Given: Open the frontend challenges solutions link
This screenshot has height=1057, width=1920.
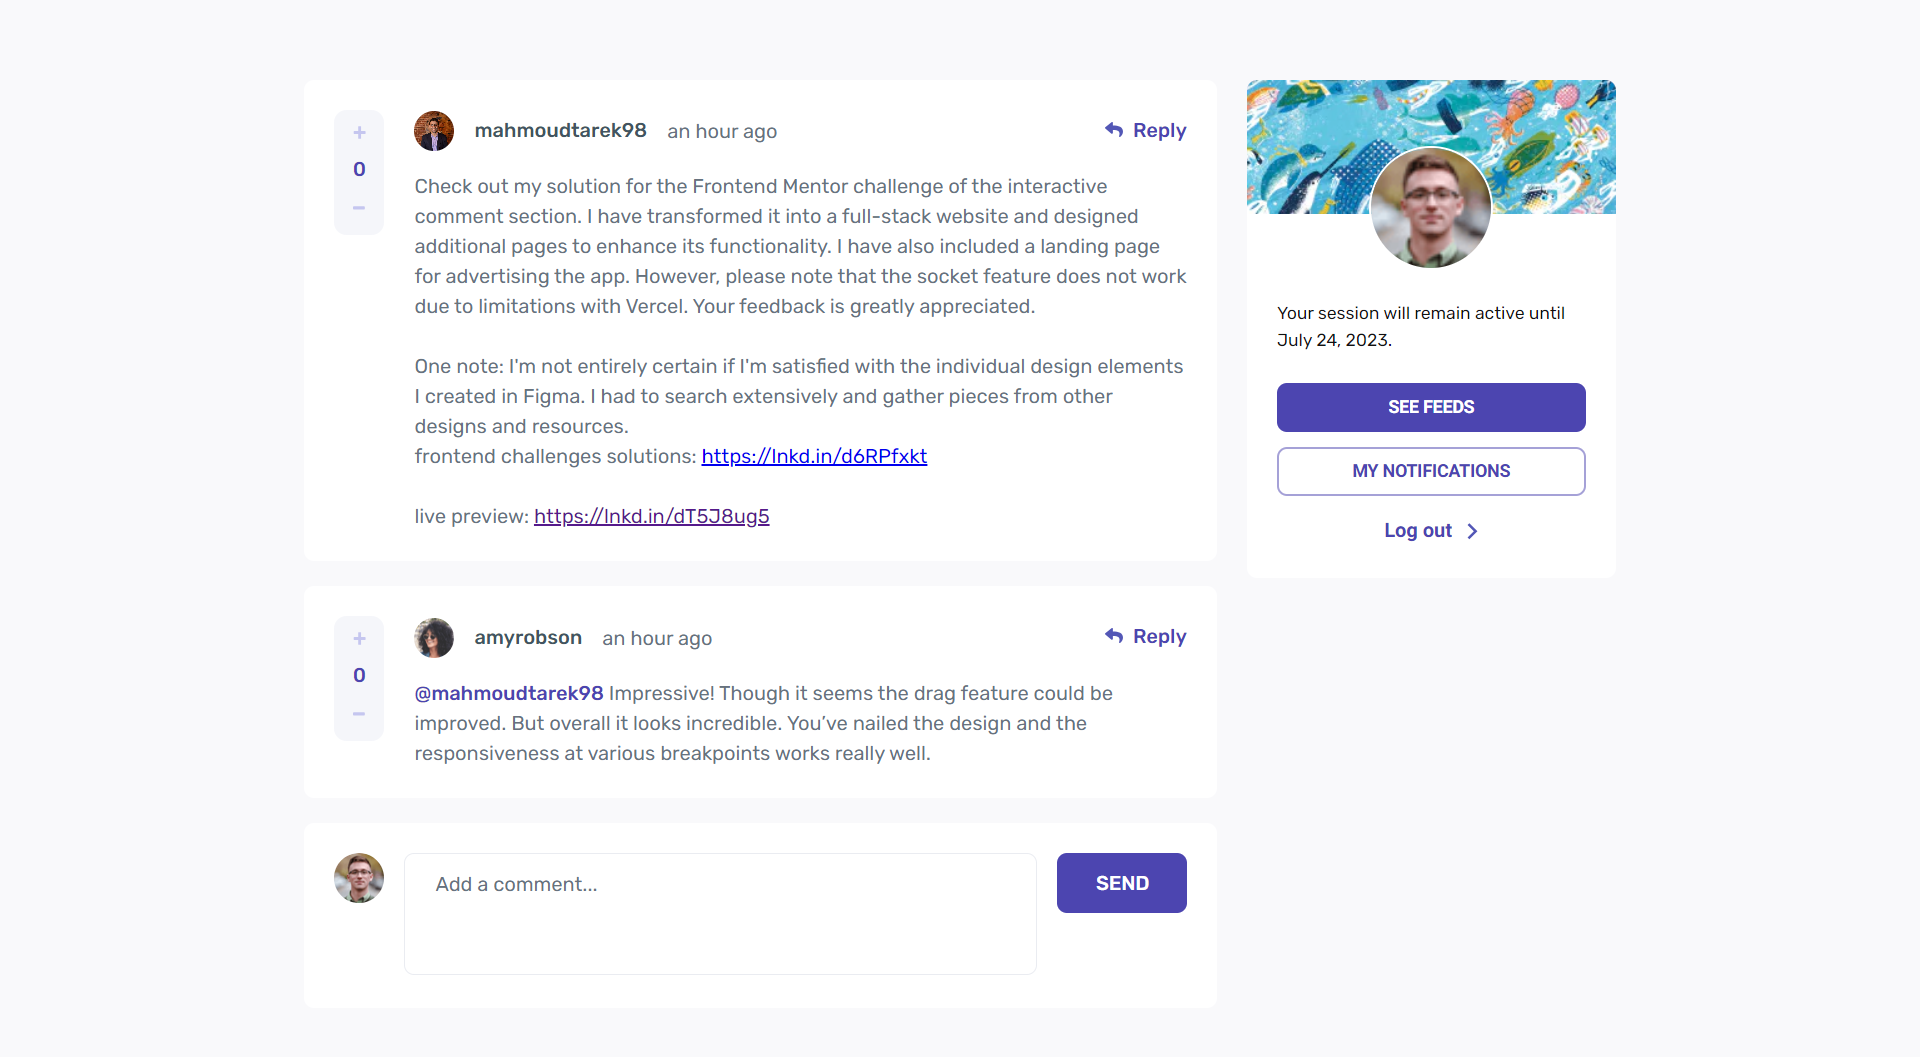Looking at the screenshot, I should [x=813, y=456].
